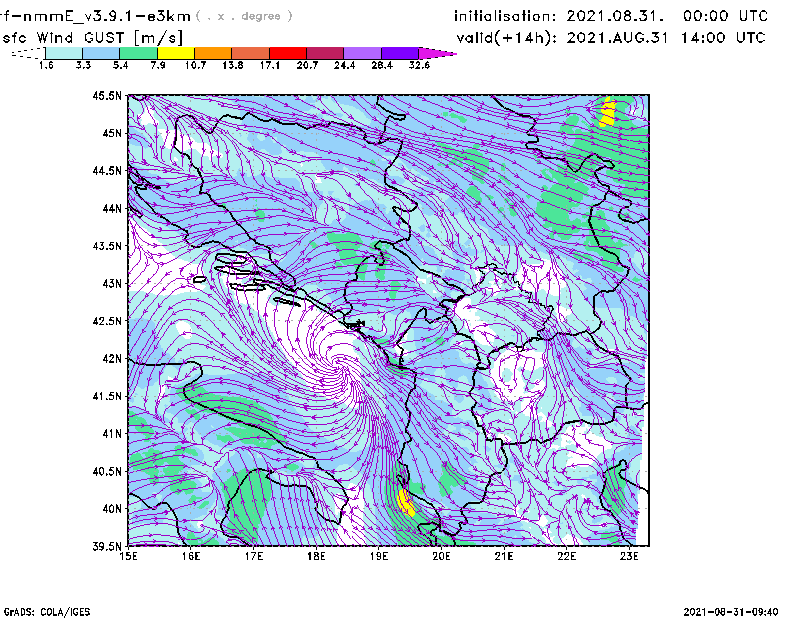Click the 16E longitude label
The image size is (800, 618).
[191, 556]
